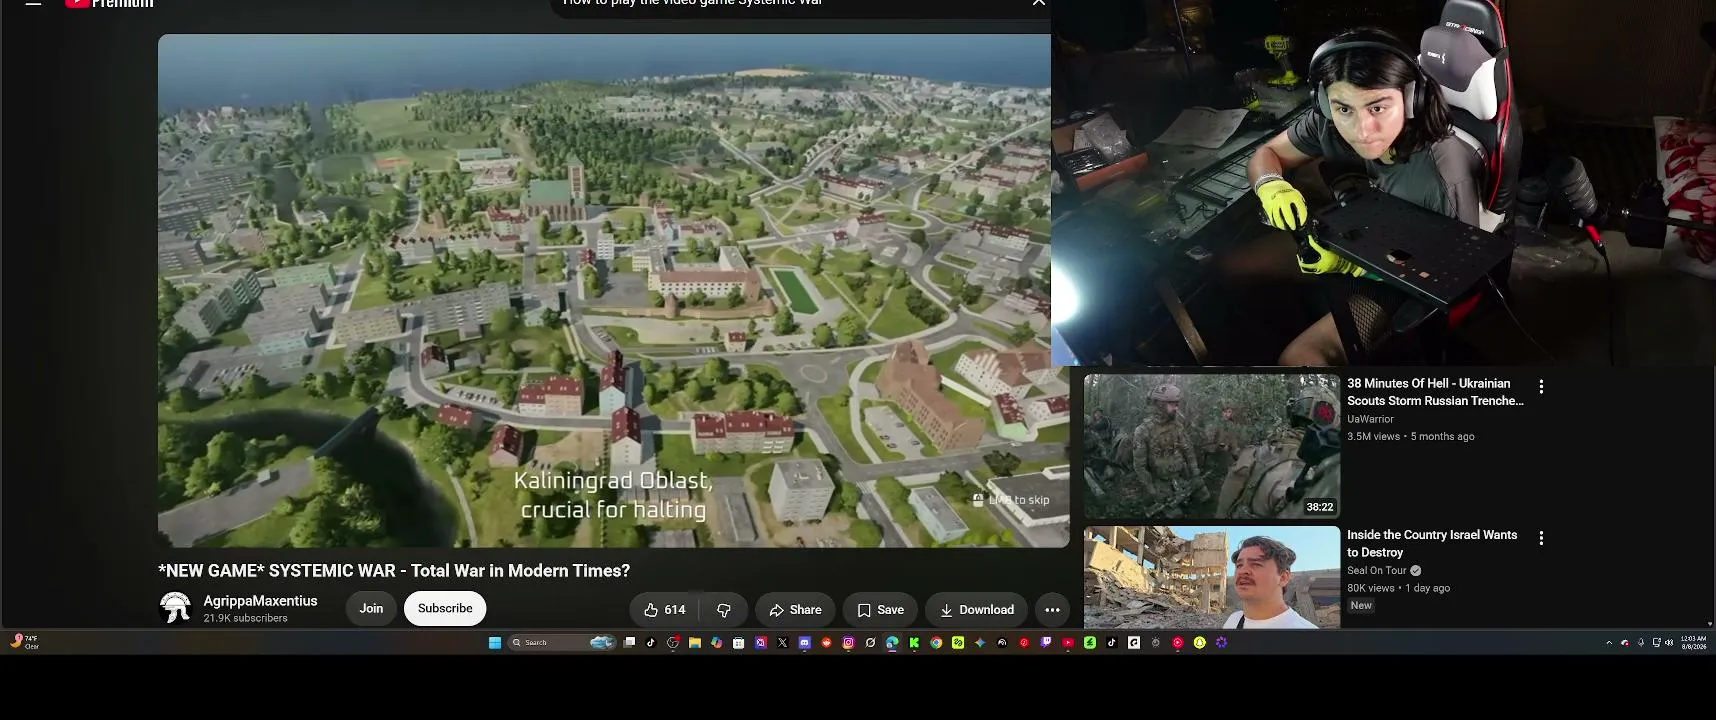Open 38 Minutes Of Hell video title
The image size is (1716, 720).
[x=1435, y=391]
